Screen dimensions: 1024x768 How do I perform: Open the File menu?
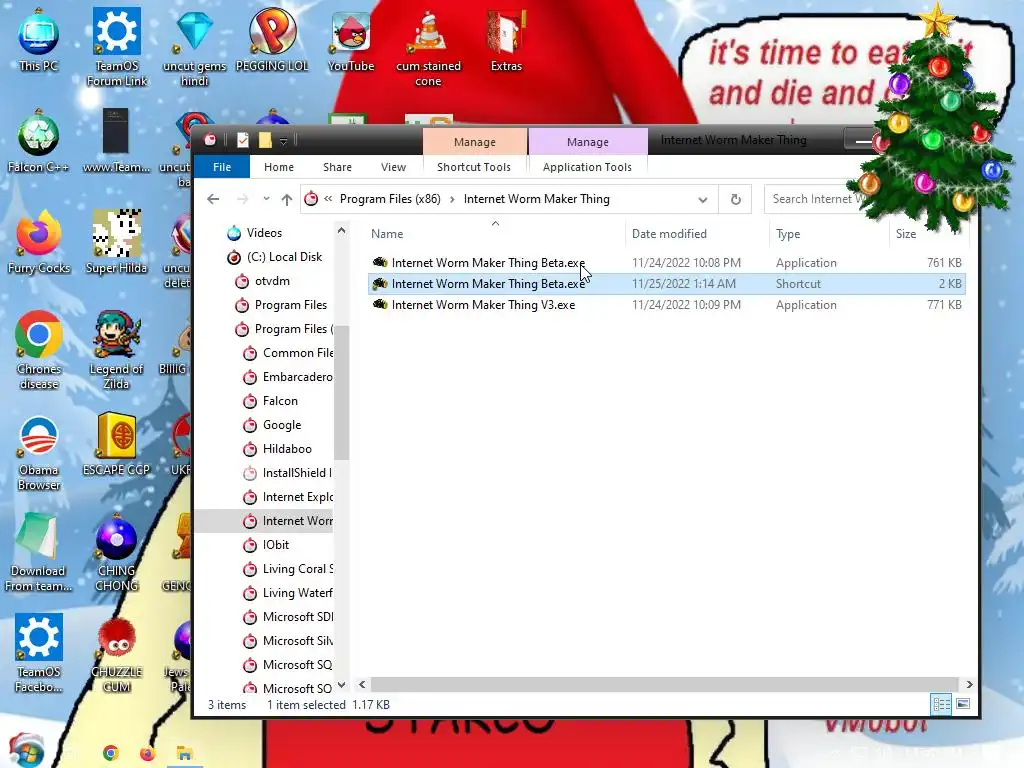222,167
